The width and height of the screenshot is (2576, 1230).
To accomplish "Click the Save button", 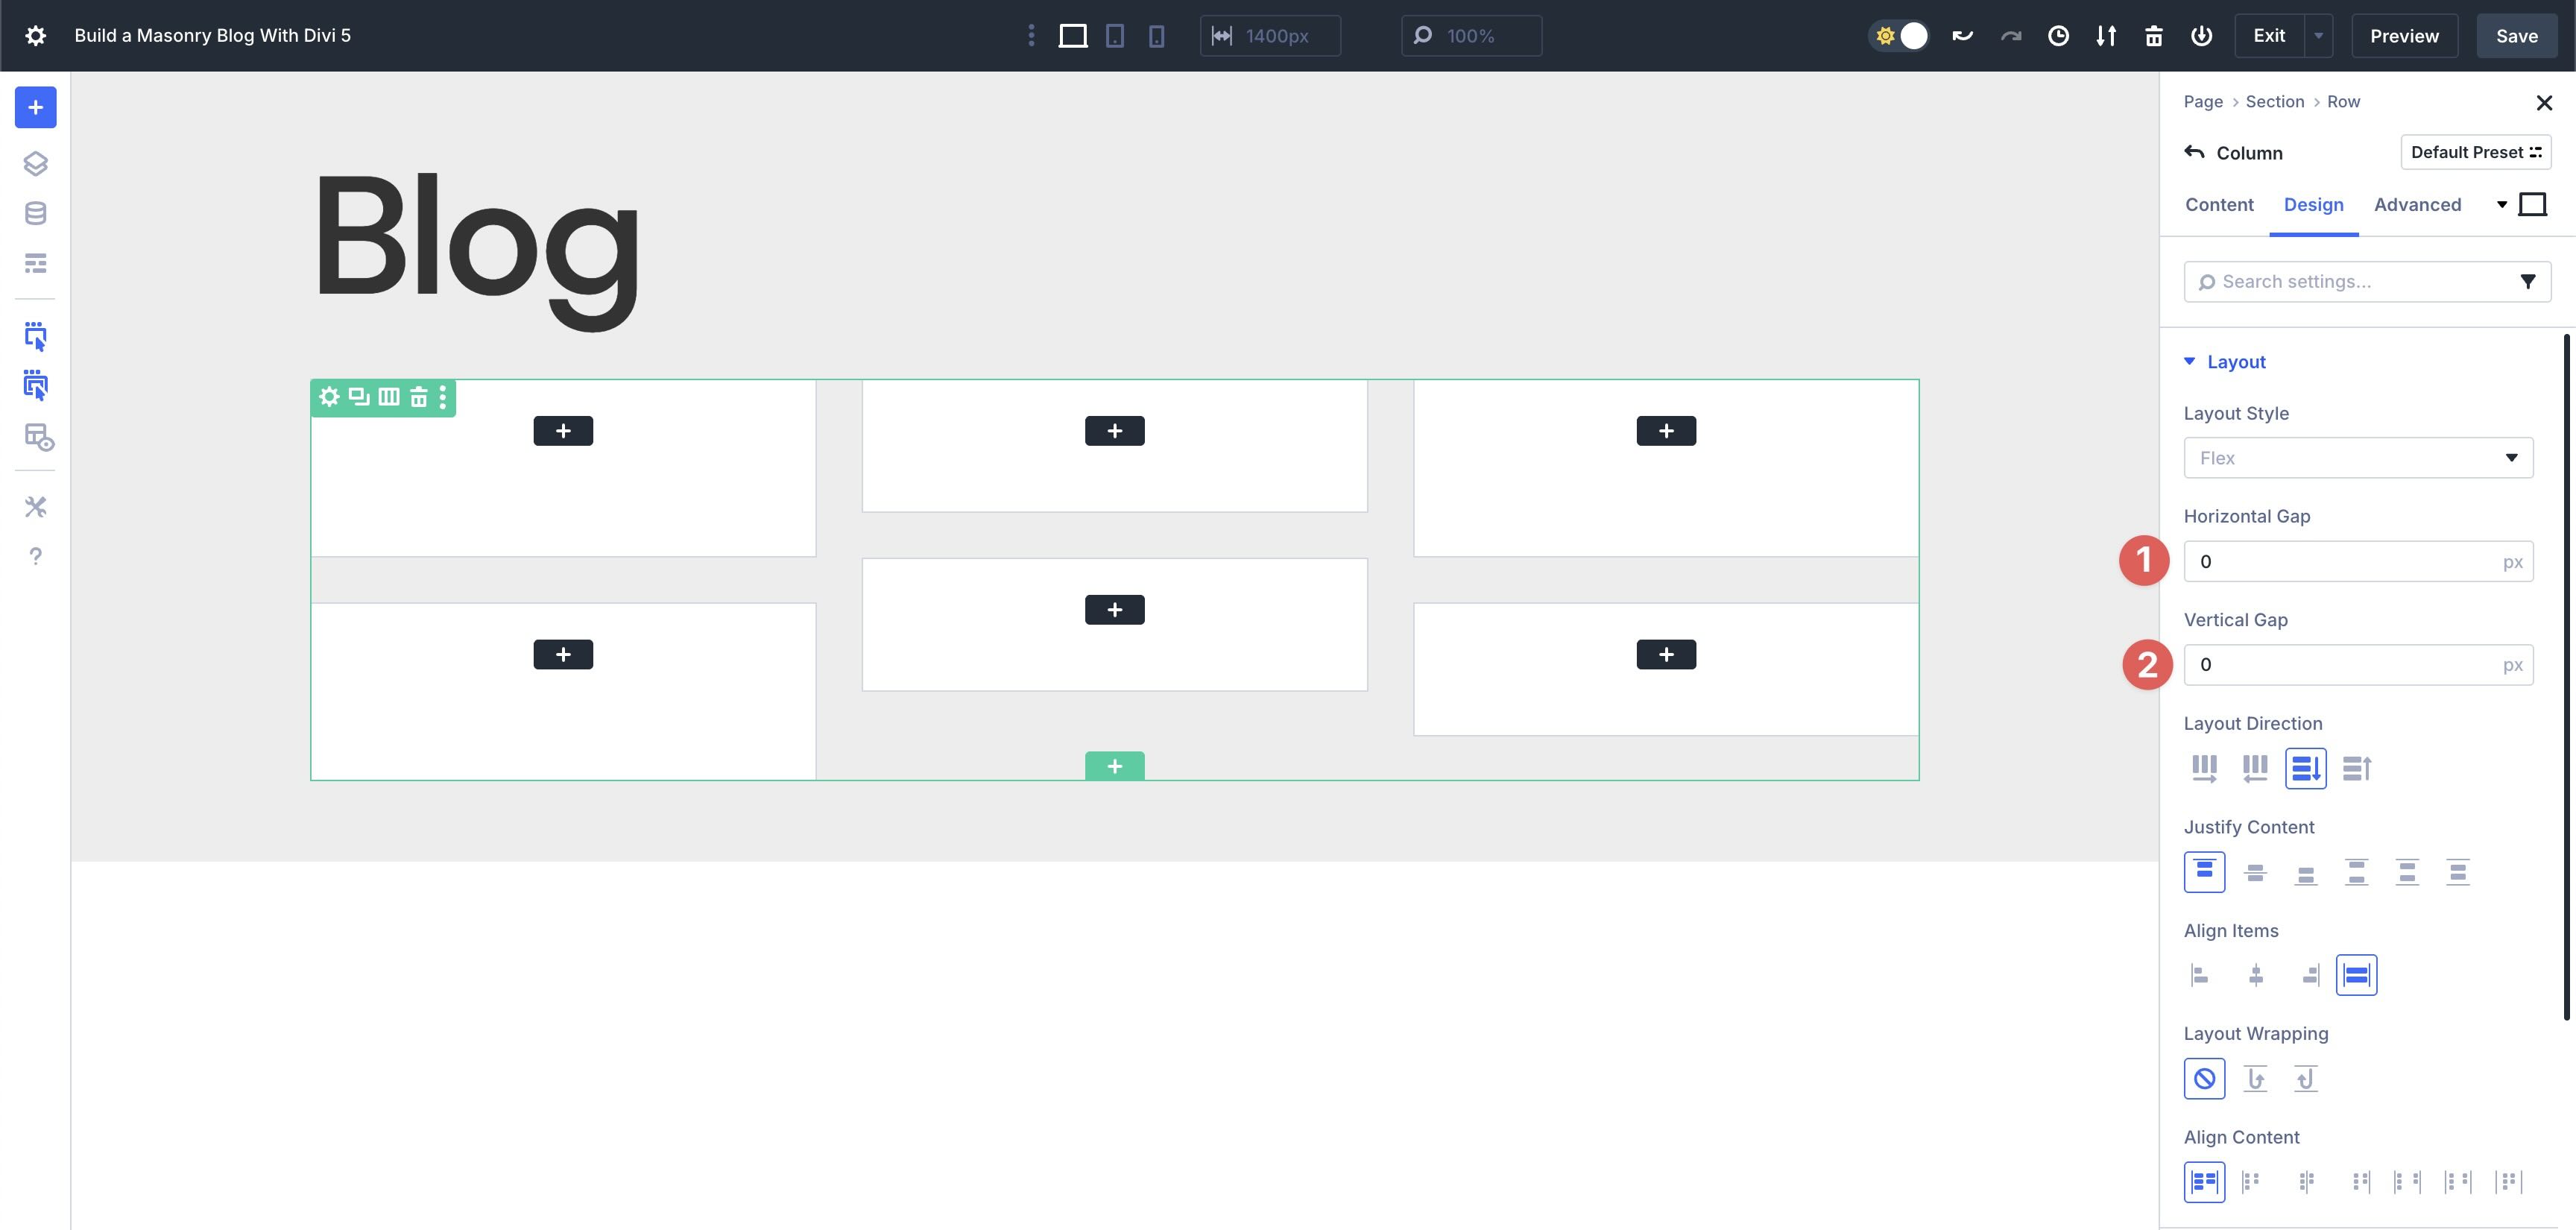I will click(2516, 35).
